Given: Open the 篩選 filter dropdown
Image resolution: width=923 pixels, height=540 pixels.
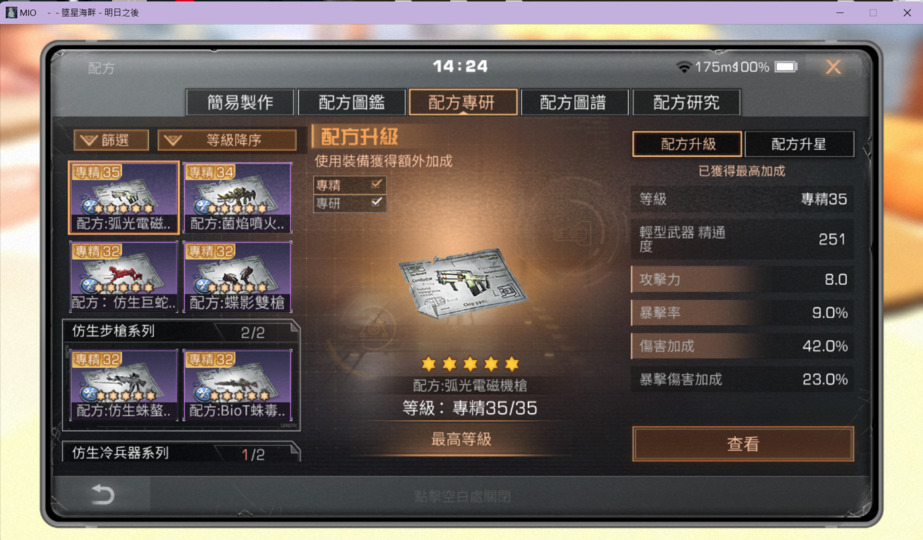Looking at the screenshot, I should (111, 140).
